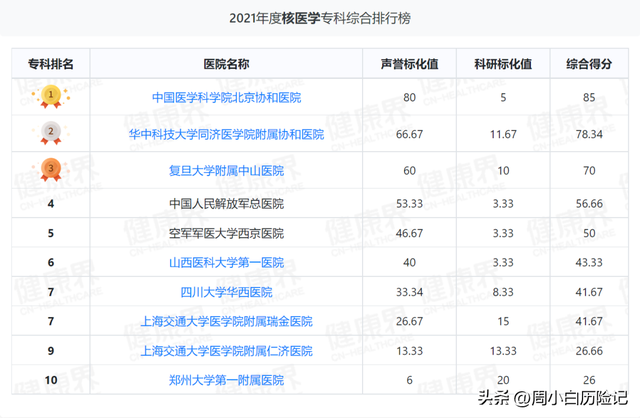Click reputation value 60 for 中山医院
This screenshot has height=418, width=640.
click(409, 171)
